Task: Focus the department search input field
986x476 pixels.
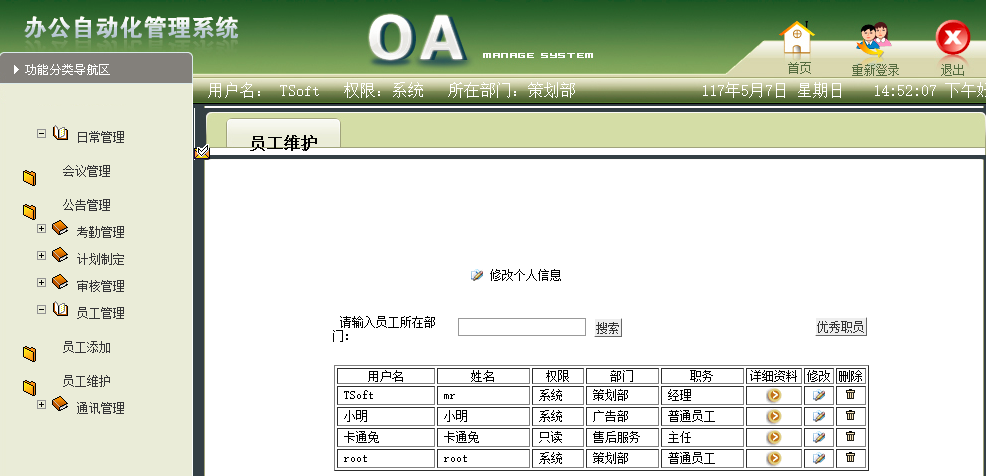Action: pos(522,327)
